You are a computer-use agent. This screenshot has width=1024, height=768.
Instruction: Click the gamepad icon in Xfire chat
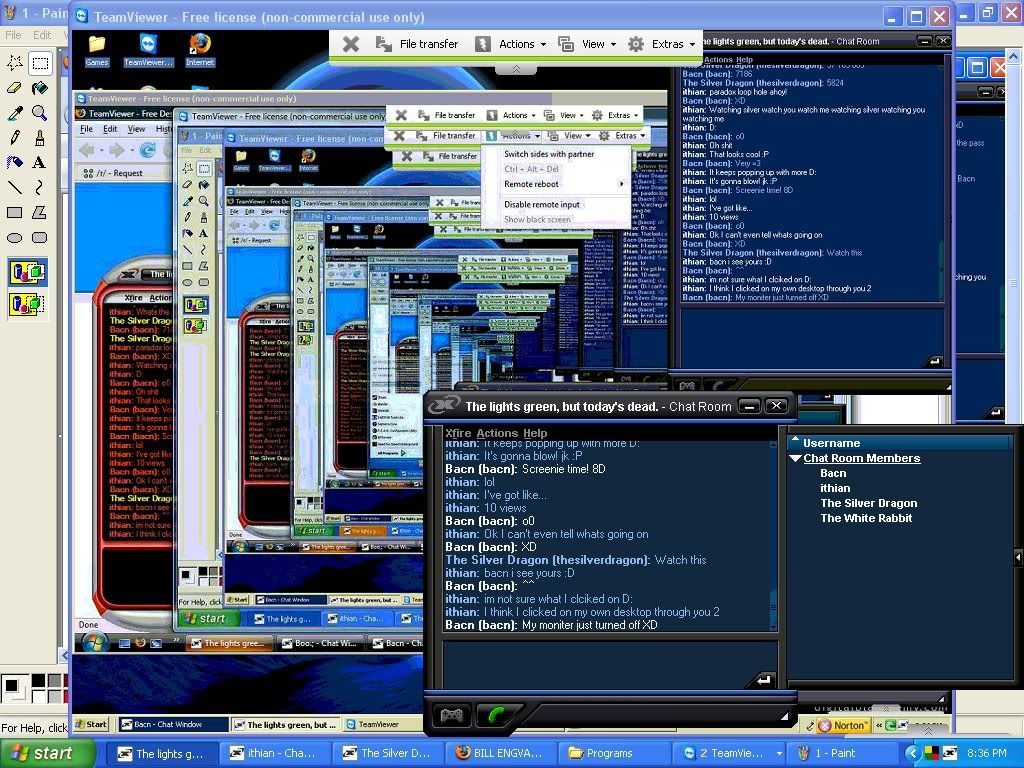coord(452,715)
